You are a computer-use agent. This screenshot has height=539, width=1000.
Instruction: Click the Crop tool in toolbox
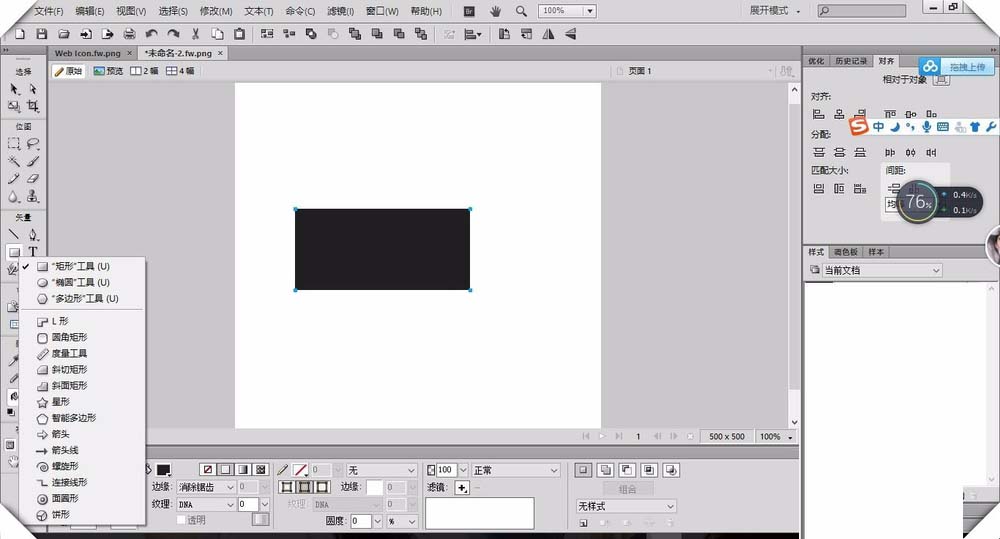[33, 106]
